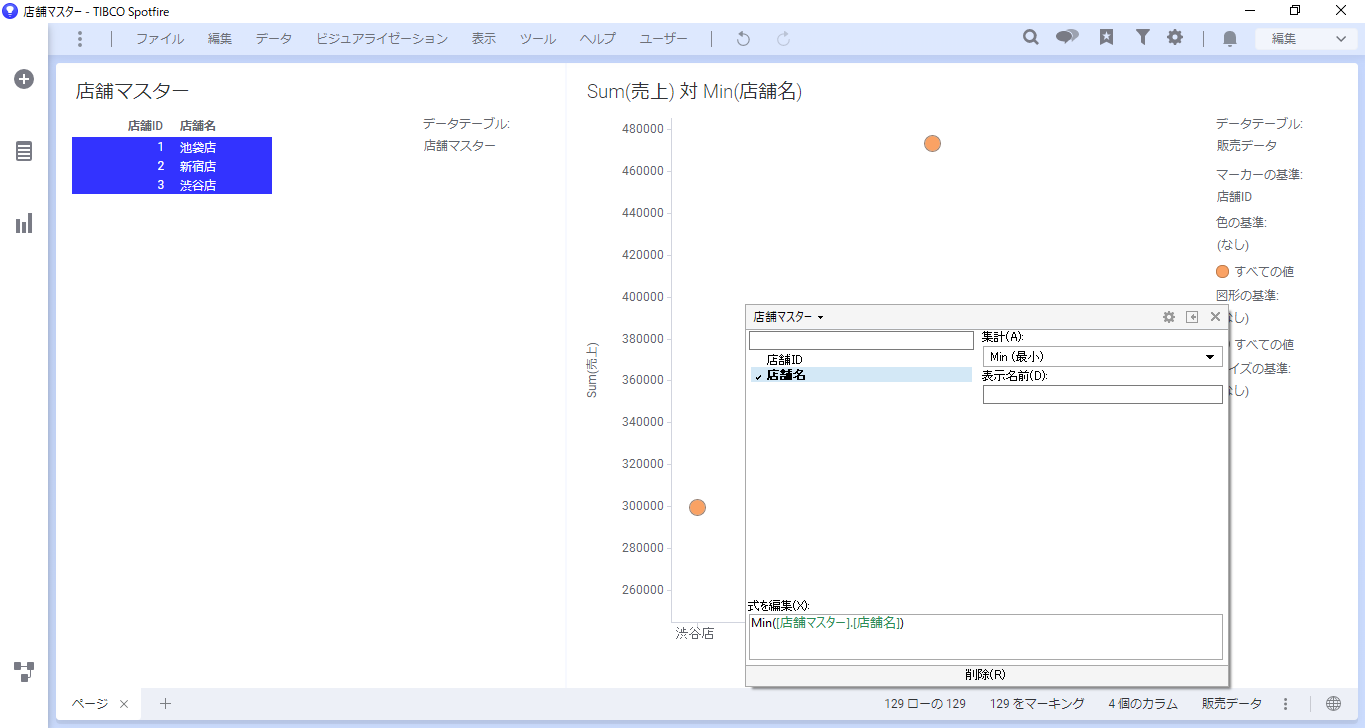Click 129 をマーキング in status bar
Image resolution: width=1365 pixels, height=728 pixels.
point(1037,704)
